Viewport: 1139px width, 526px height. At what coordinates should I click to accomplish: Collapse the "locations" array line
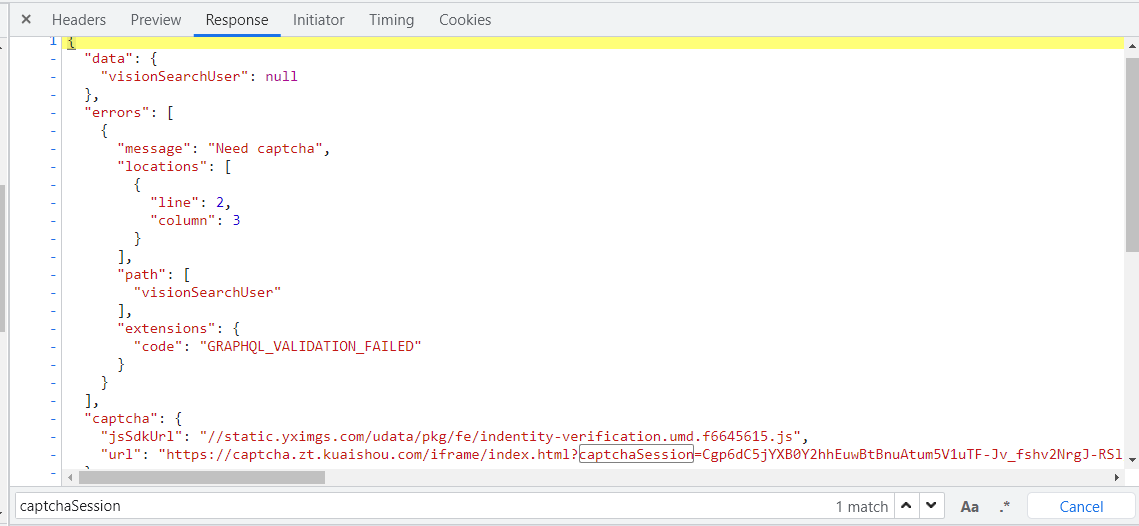point(52,166)
